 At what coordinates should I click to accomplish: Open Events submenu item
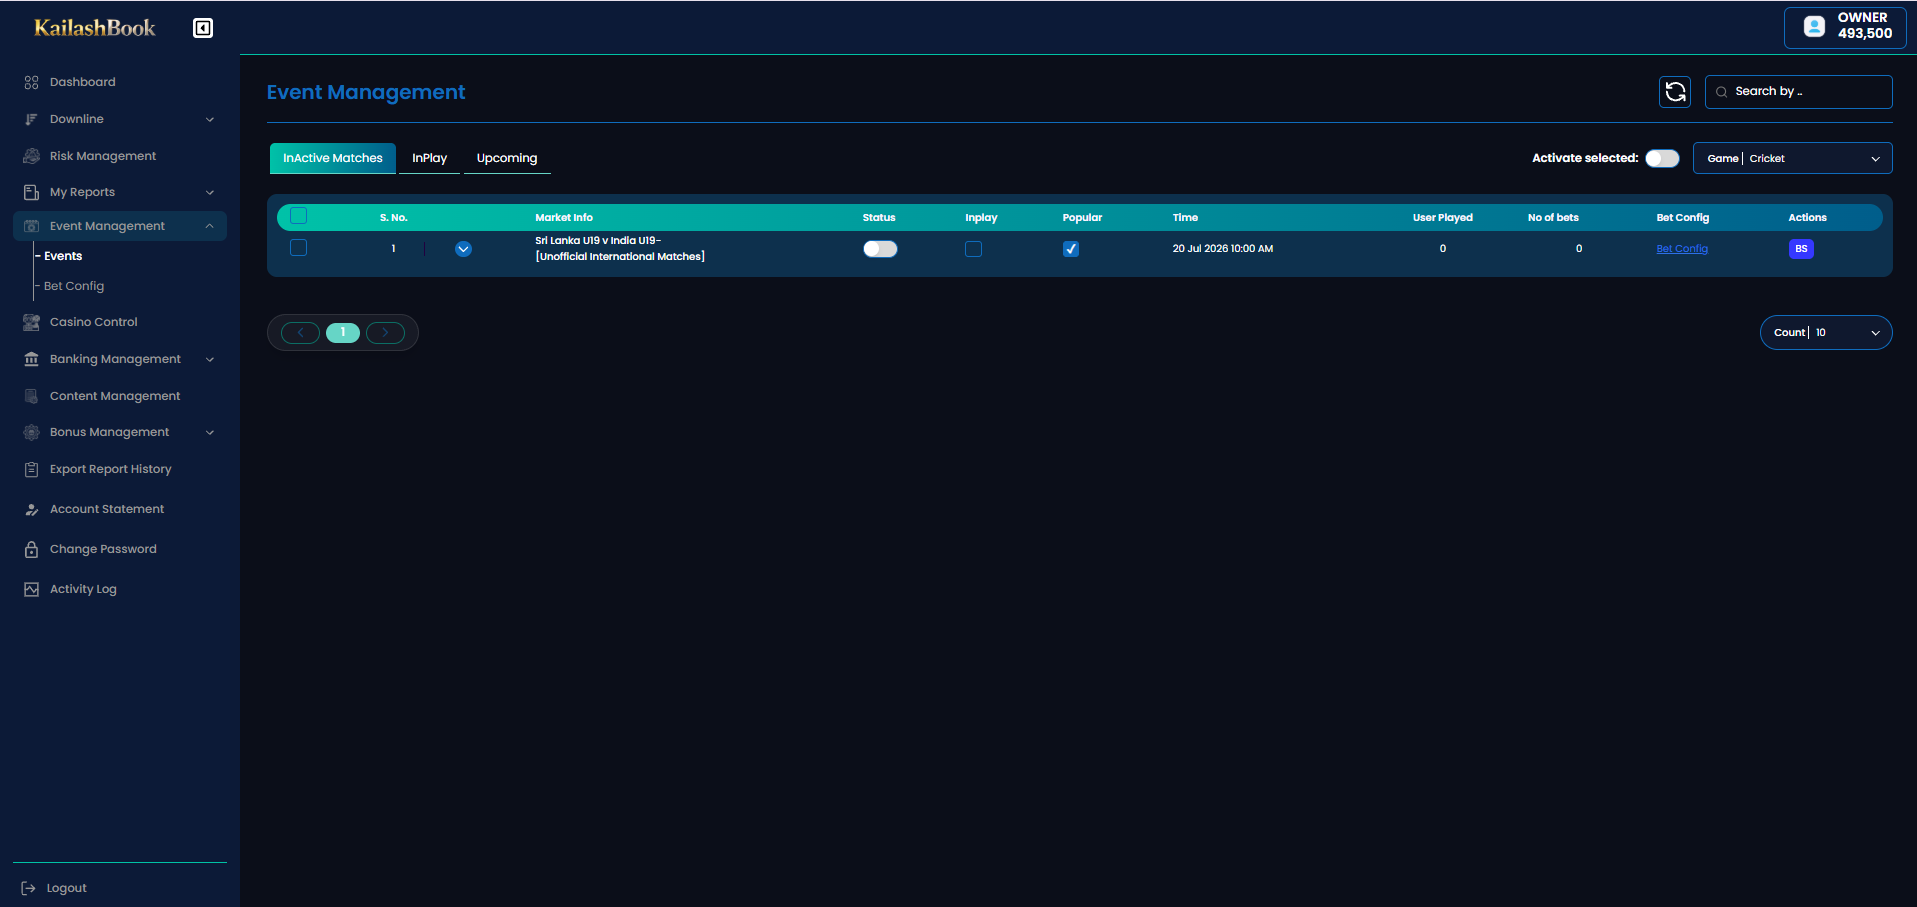coord(63,256)
